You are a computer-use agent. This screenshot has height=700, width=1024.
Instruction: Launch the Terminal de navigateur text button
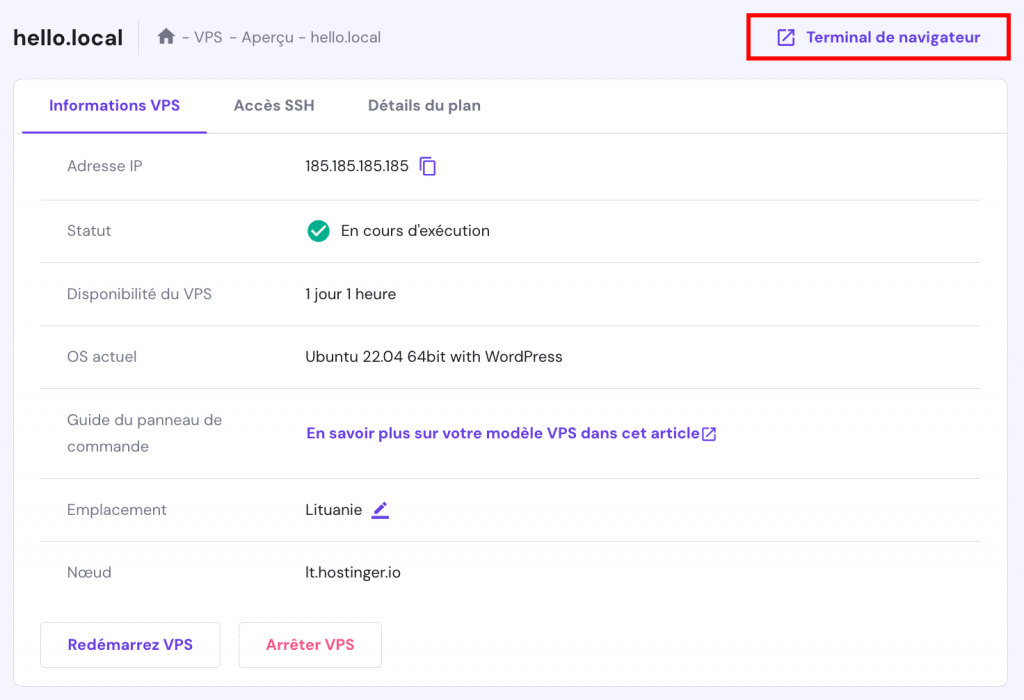[x=893, y=38]
